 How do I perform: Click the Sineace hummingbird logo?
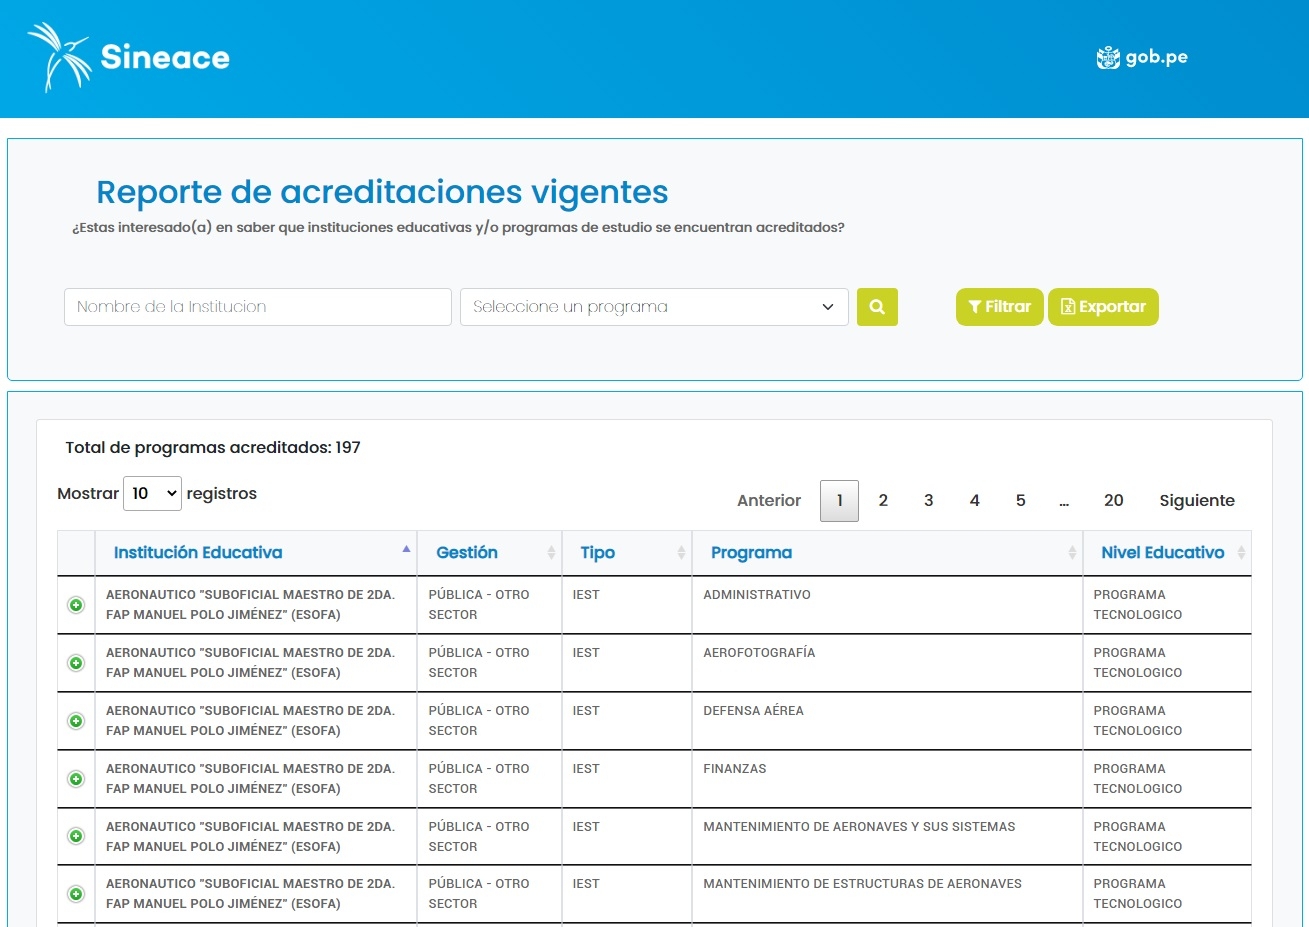point(129,57)
